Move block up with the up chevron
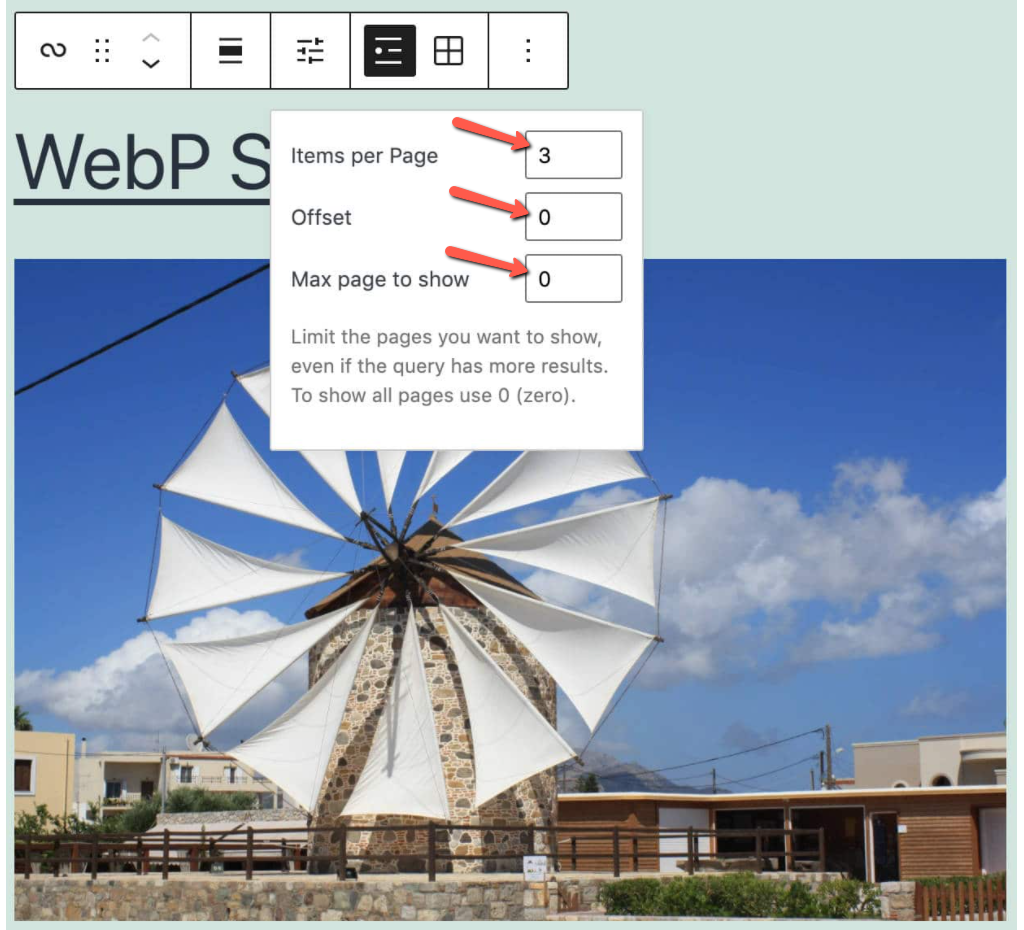This screenshot has height=930, width=1024. point(150,38)
